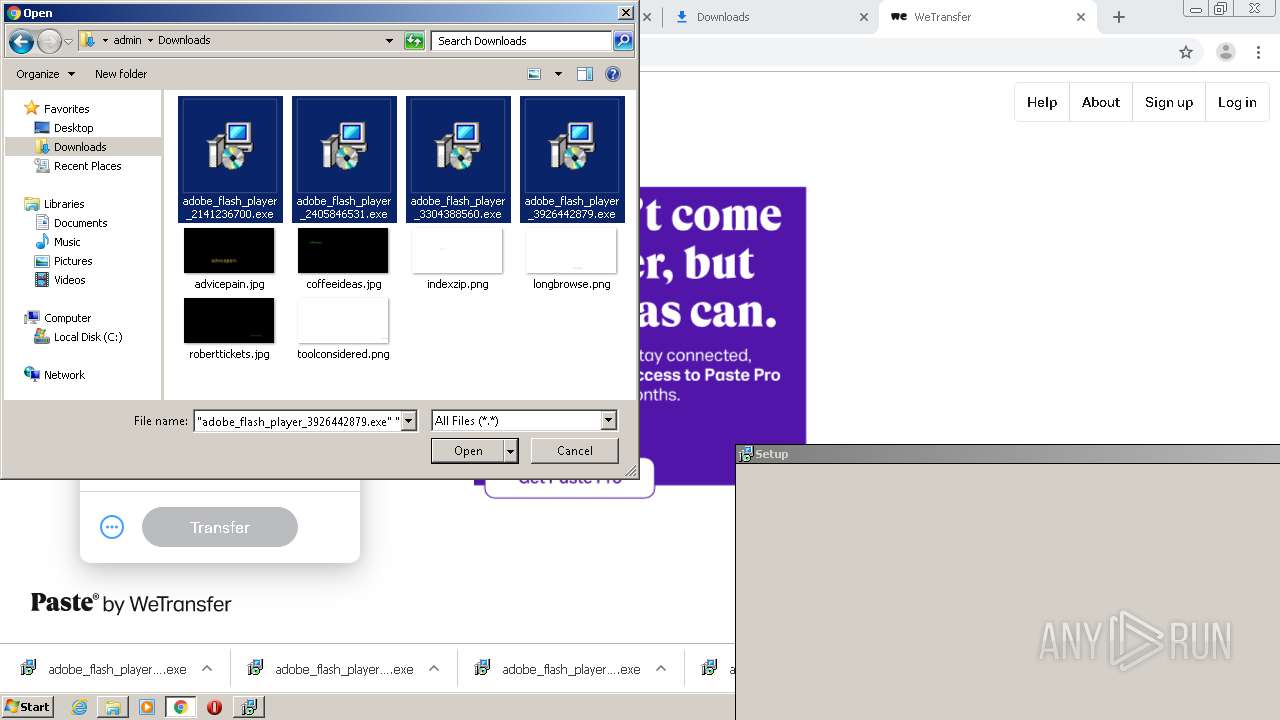Expand the recent locations dropdown arrow
Viewport: 1280px width, 720px height.
click(x=68, y=41)
